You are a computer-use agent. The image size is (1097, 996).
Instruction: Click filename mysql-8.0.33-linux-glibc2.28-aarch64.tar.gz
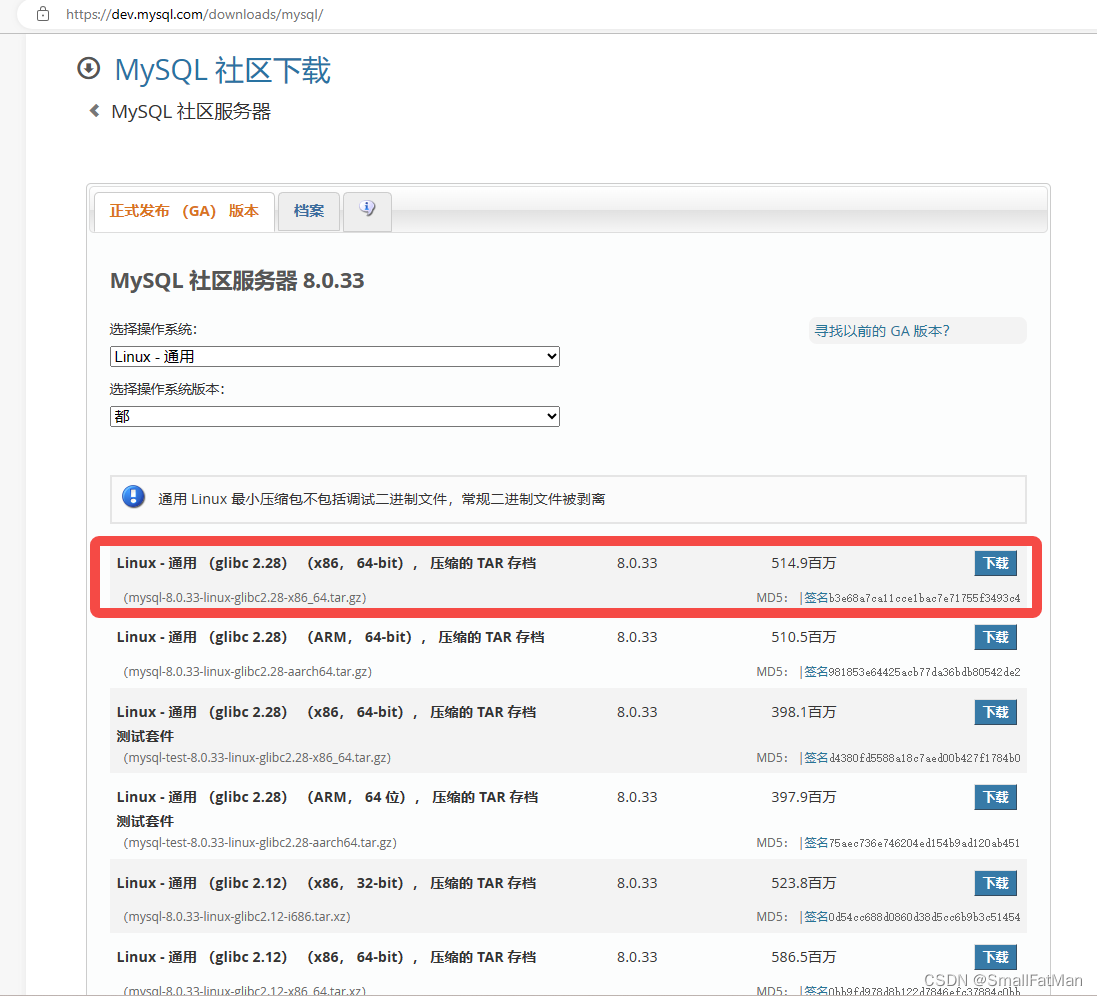click(x=247, y=672)
